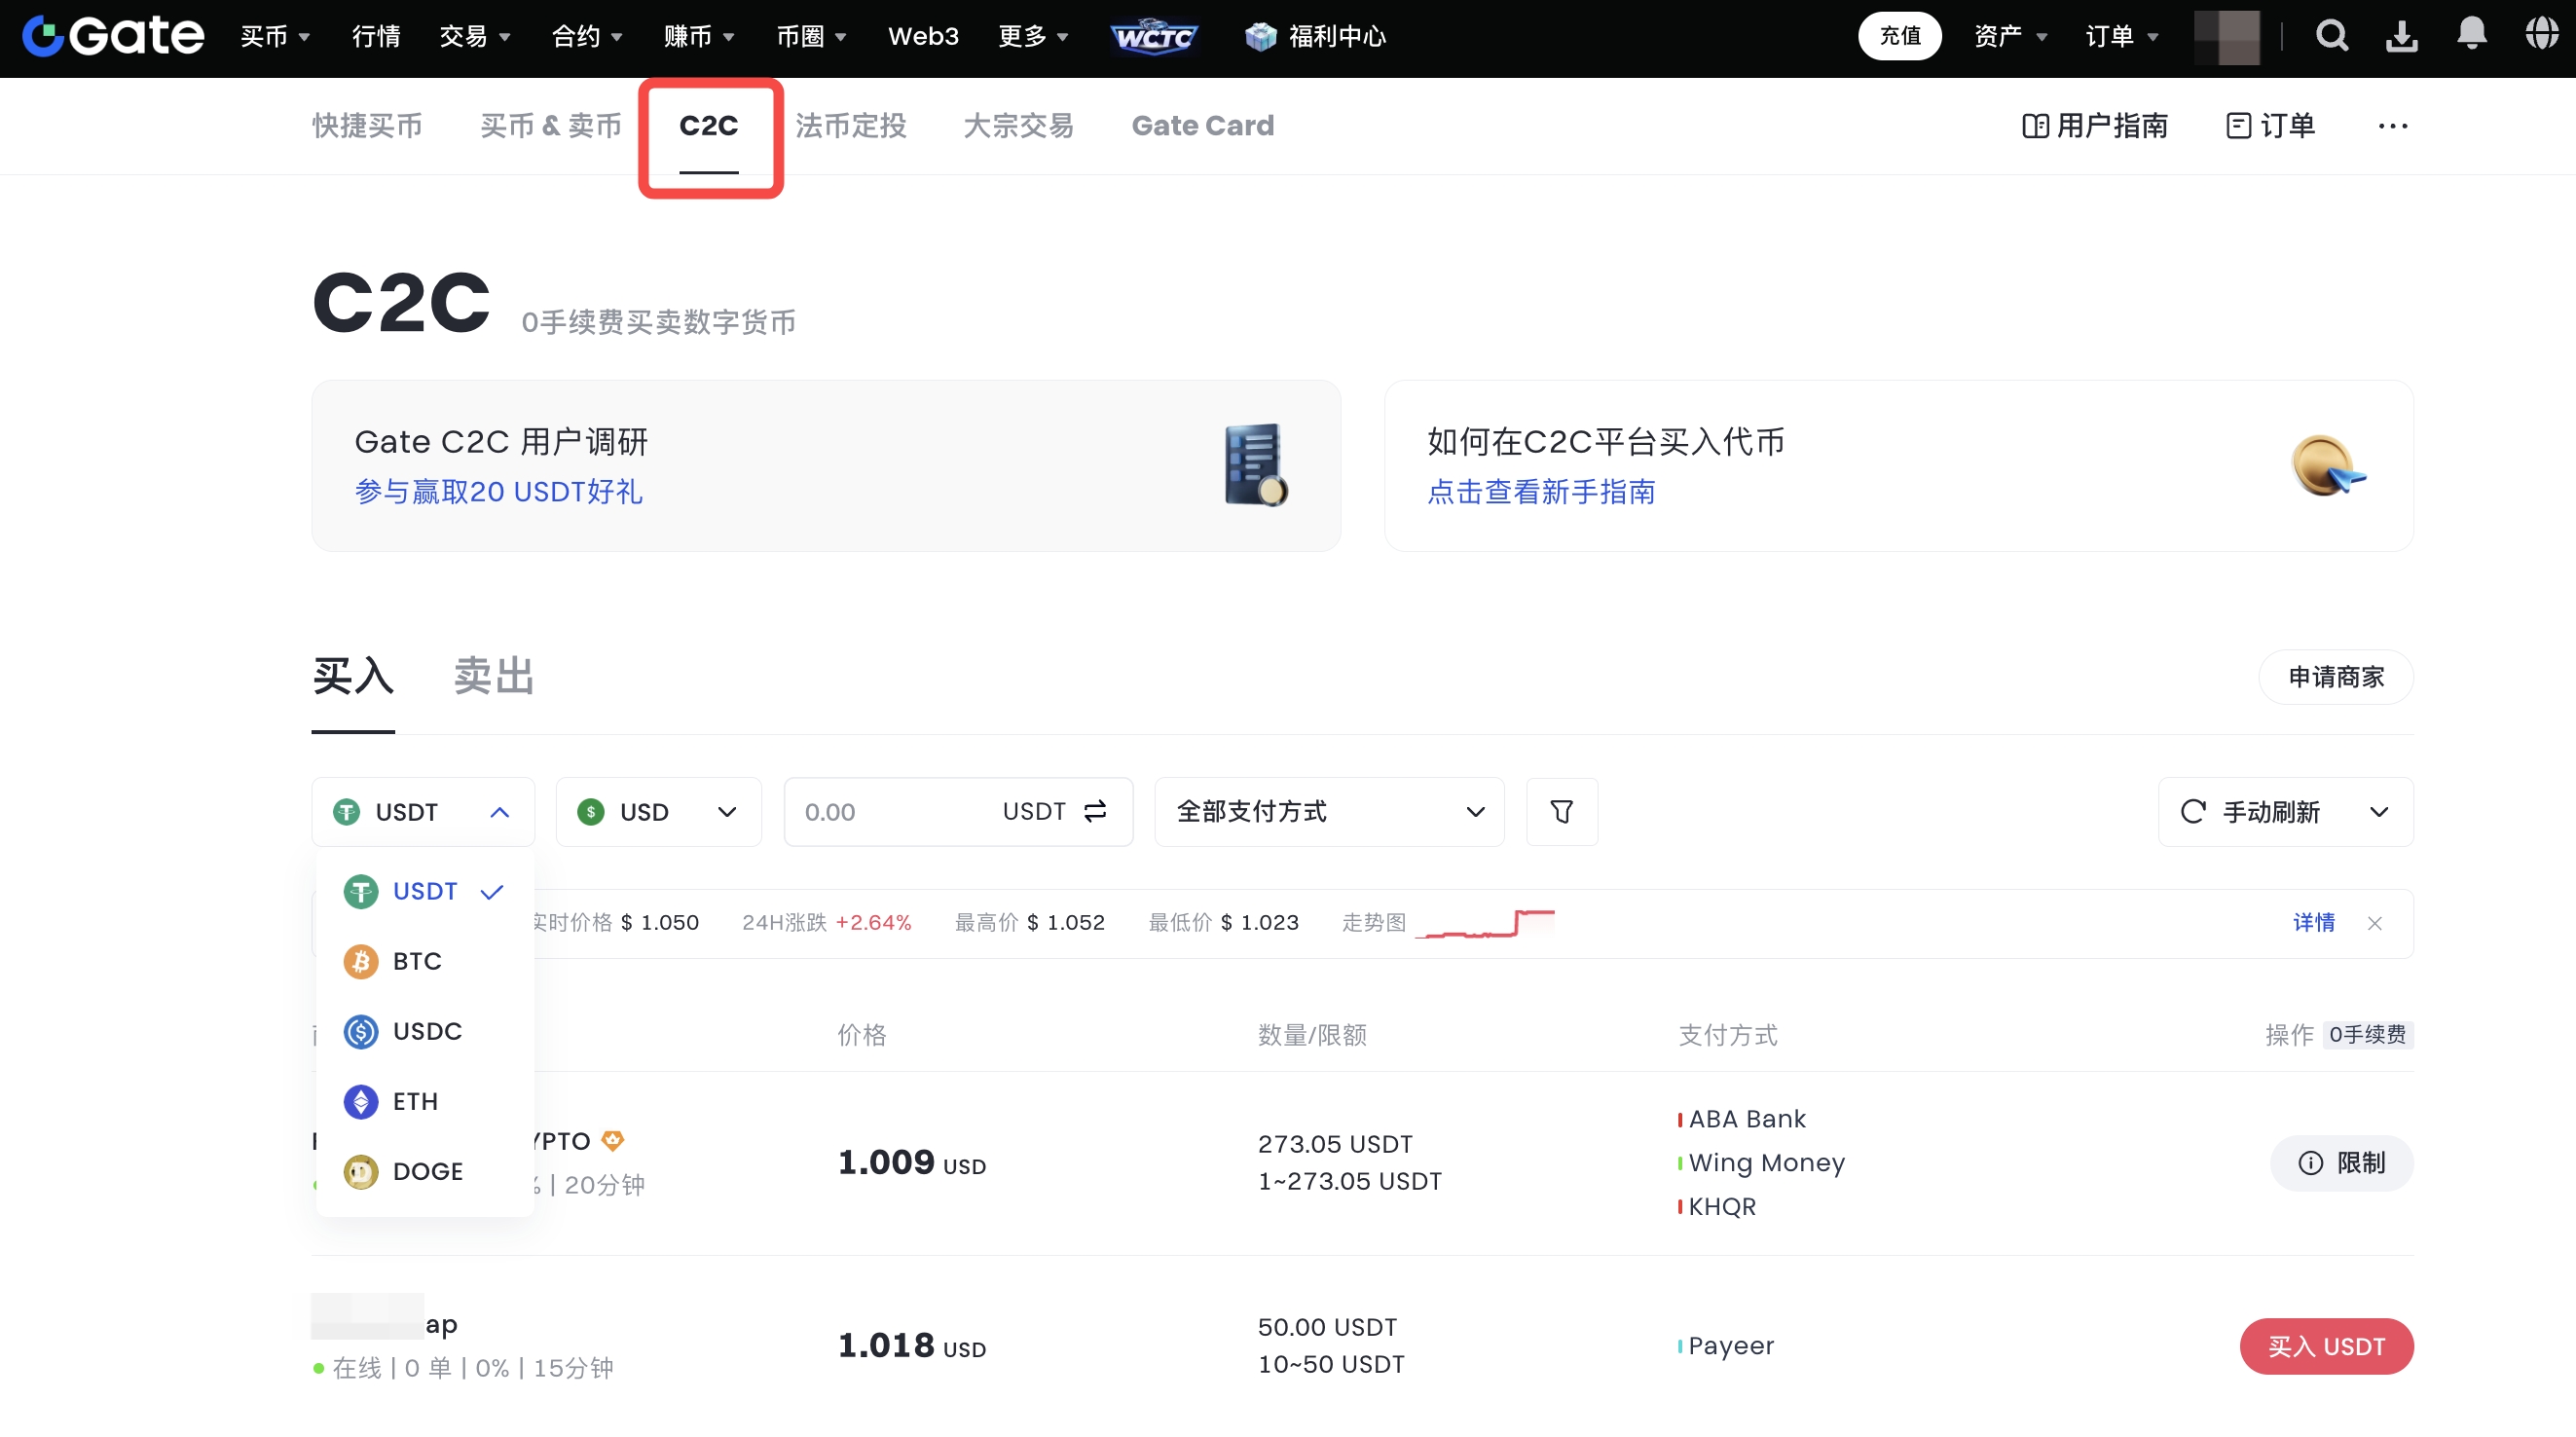Viewport: 2576px width, 1437px height.
Task: Close the USDT price info bar
Action: (x=2375, y=923)
